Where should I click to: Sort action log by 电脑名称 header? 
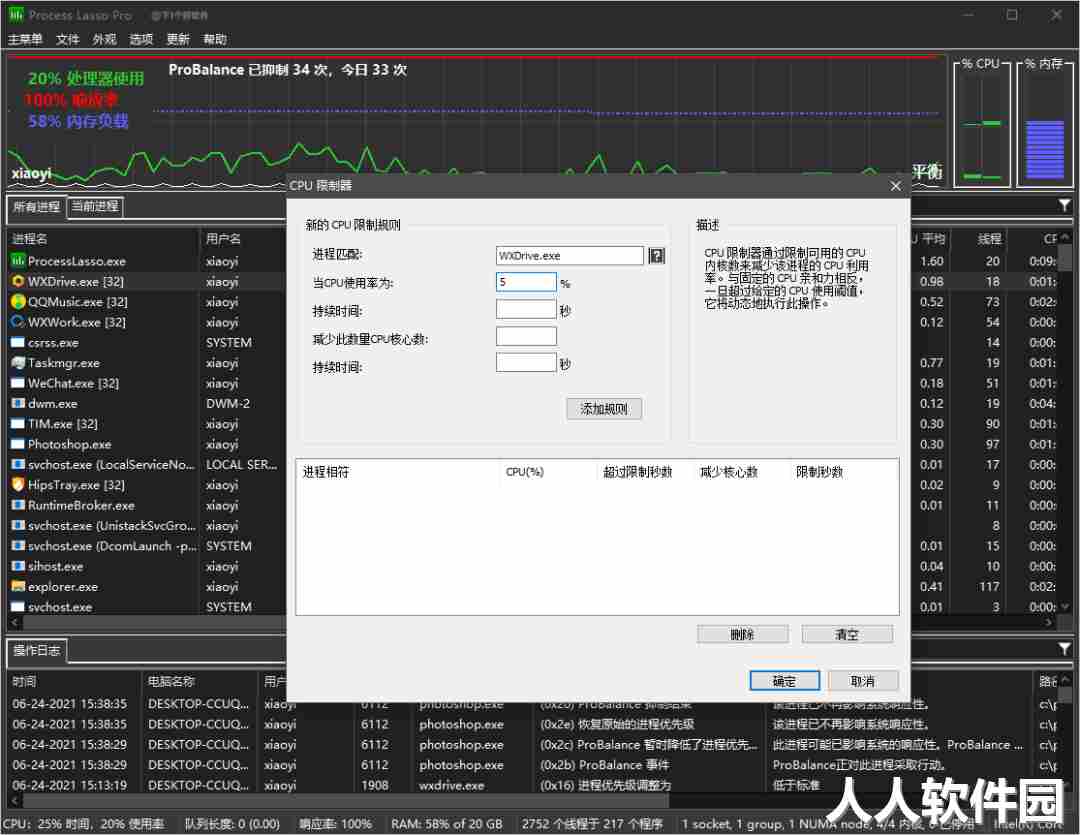(200, 681)
